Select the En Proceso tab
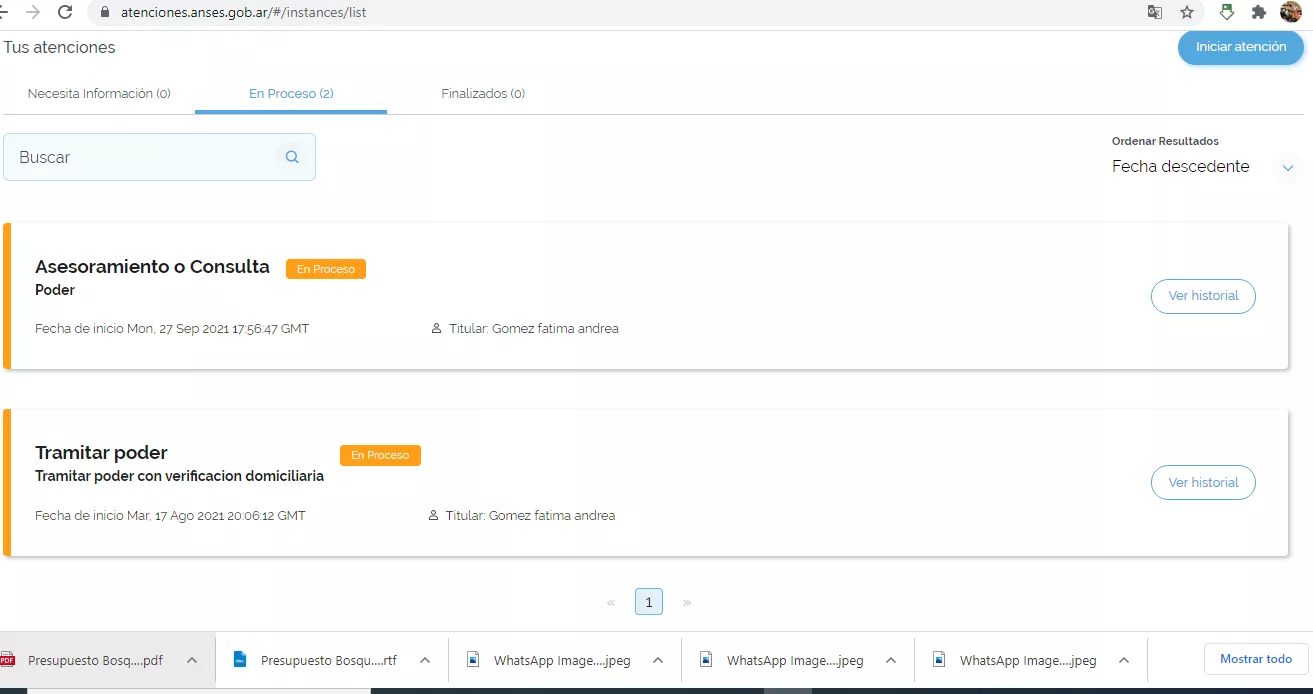 (x=291, y=94)
